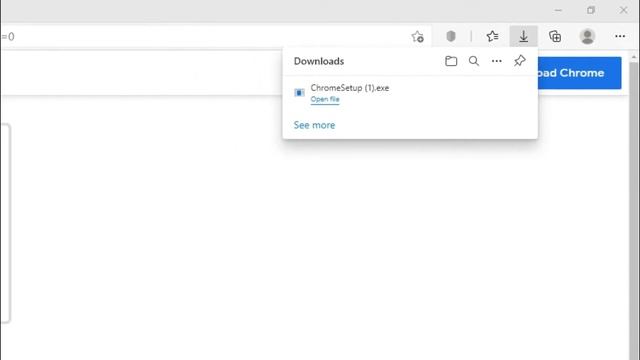Open file link under ChromeSetup
This screenshot has width=640, height=360.
(325, 99)
